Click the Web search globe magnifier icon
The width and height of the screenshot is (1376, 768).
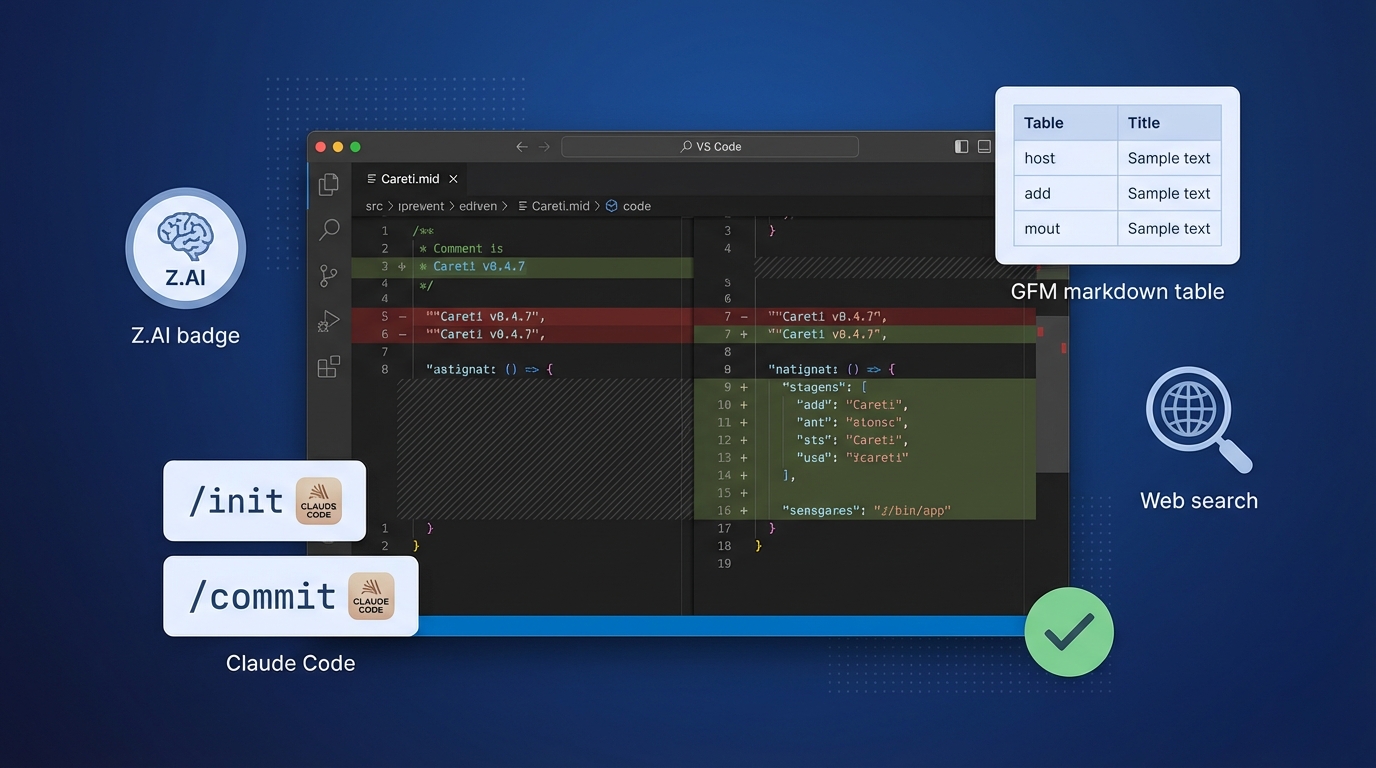click(1197, 418)
